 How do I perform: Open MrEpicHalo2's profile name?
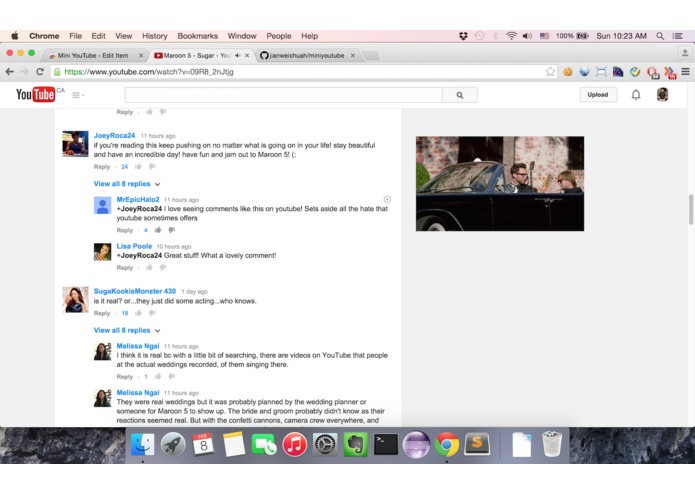click(x=138, y=199)
